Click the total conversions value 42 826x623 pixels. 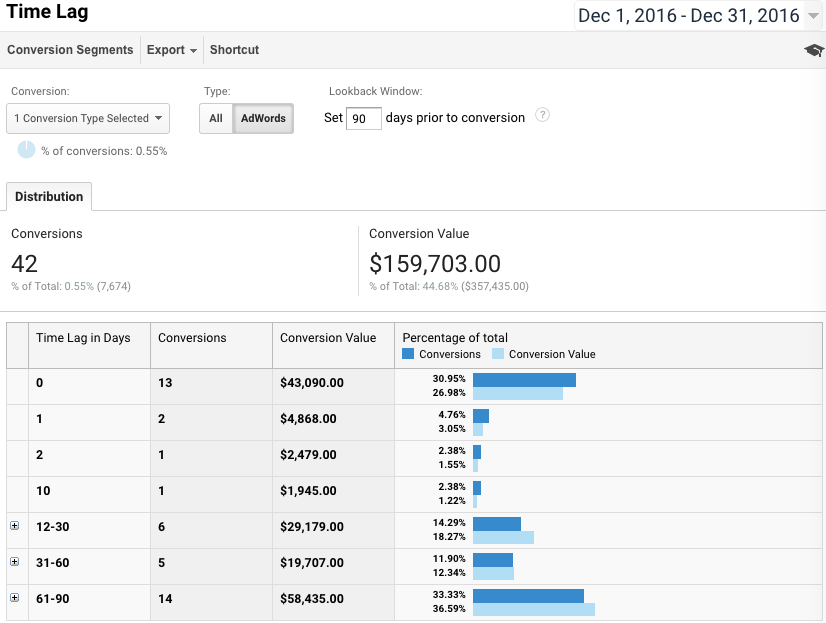[24, 264]
